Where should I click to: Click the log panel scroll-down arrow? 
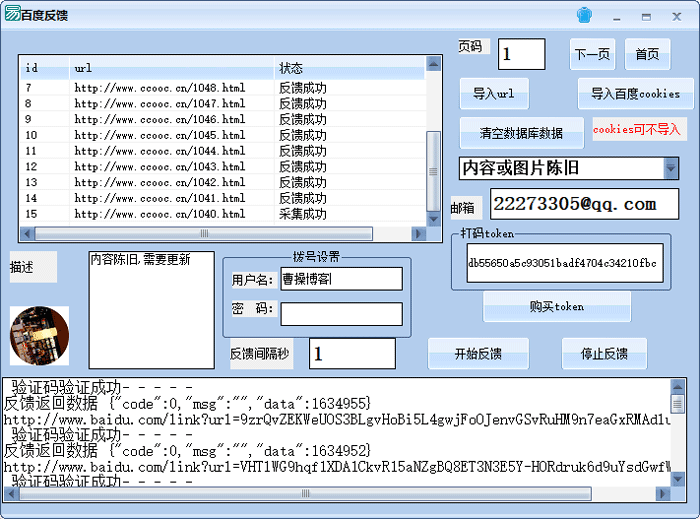pyautogui.click(x=677, y=479)
